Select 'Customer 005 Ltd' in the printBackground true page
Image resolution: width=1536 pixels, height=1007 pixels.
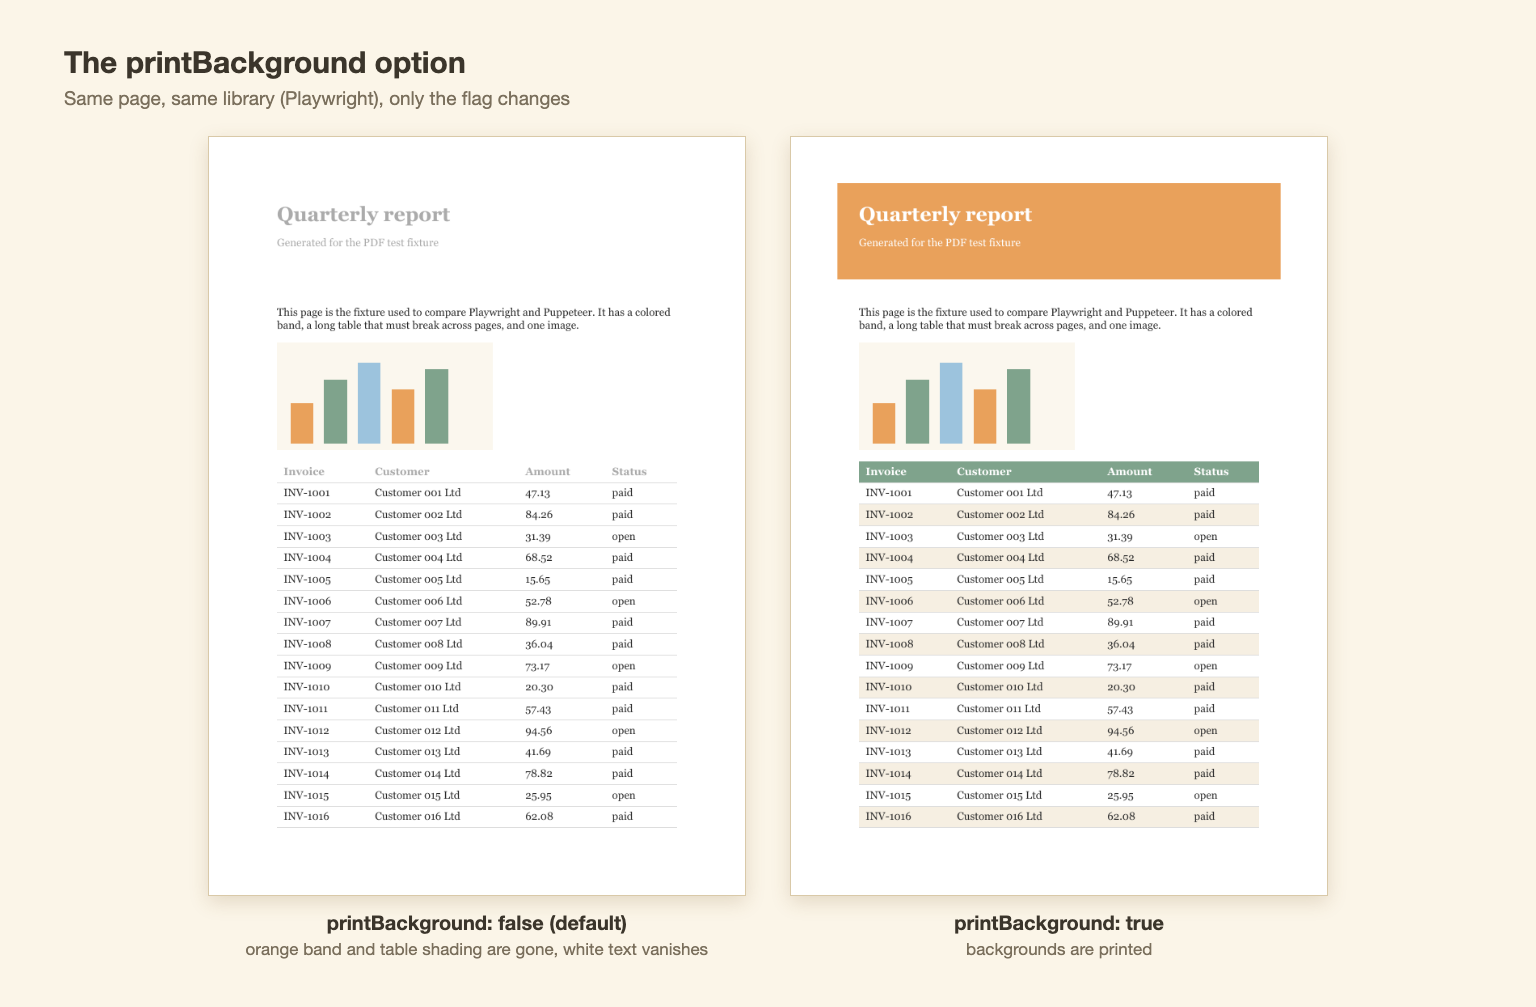[1000, 580]
